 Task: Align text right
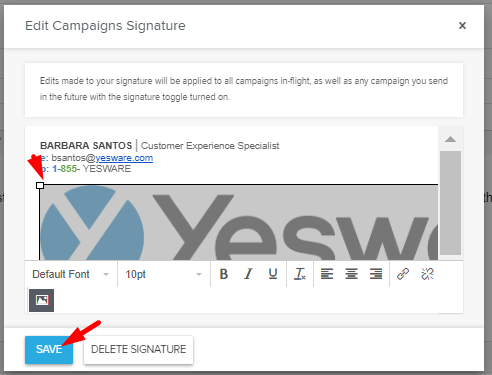(x=376, y=274)
